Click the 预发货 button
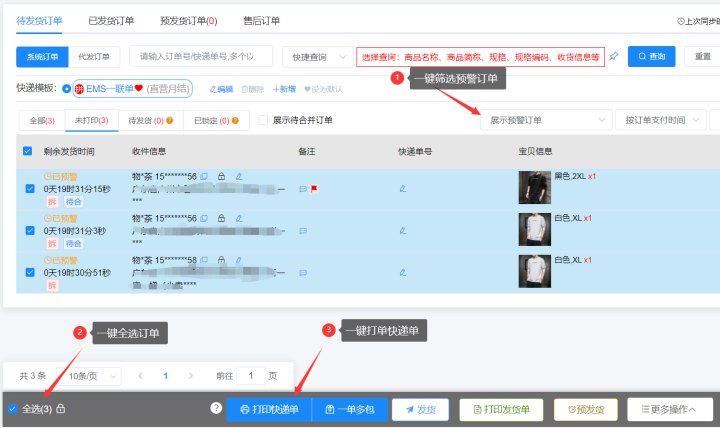The image size is (720, 428). pos(586,409)
